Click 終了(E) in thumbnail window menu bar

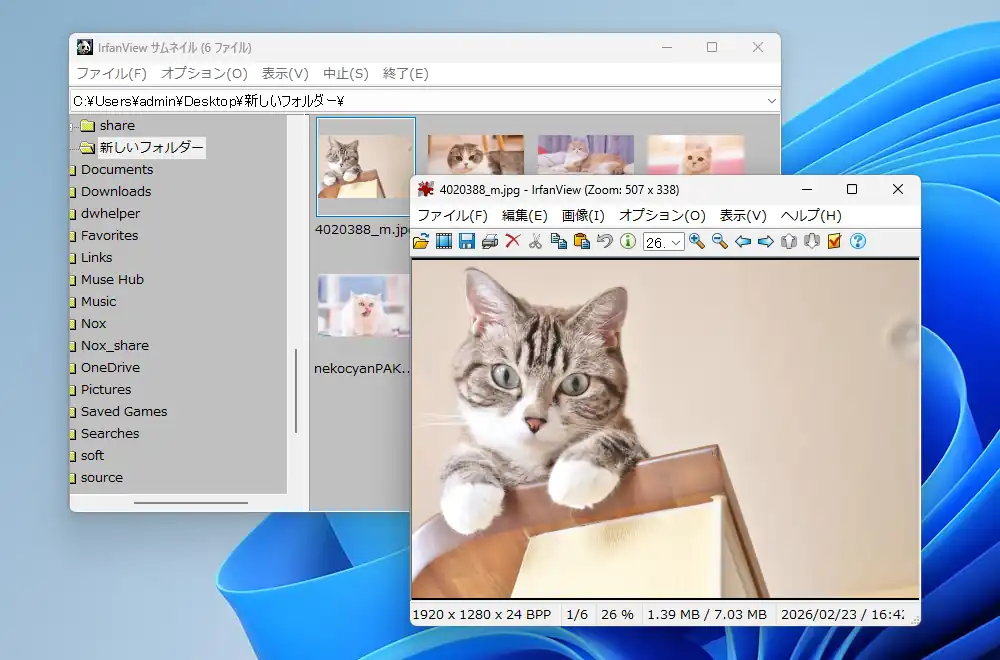tap(405, 74)
